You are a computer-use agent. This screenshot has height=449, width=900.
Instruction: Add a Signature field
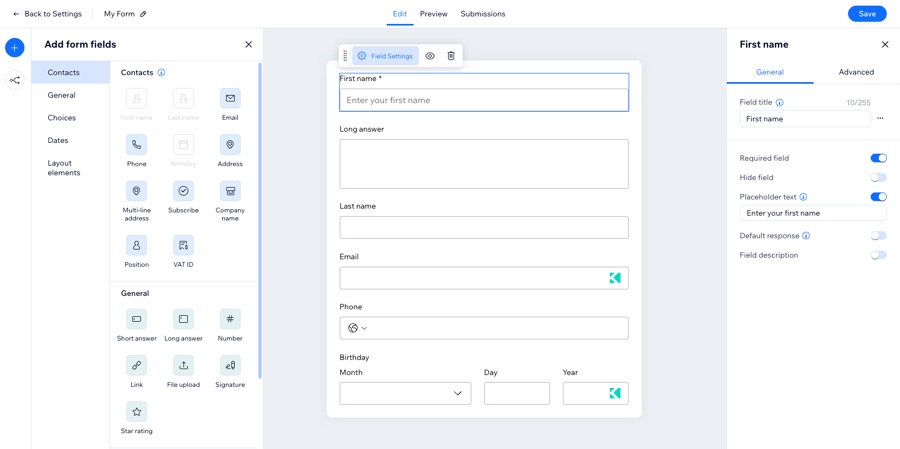point(230,365)
